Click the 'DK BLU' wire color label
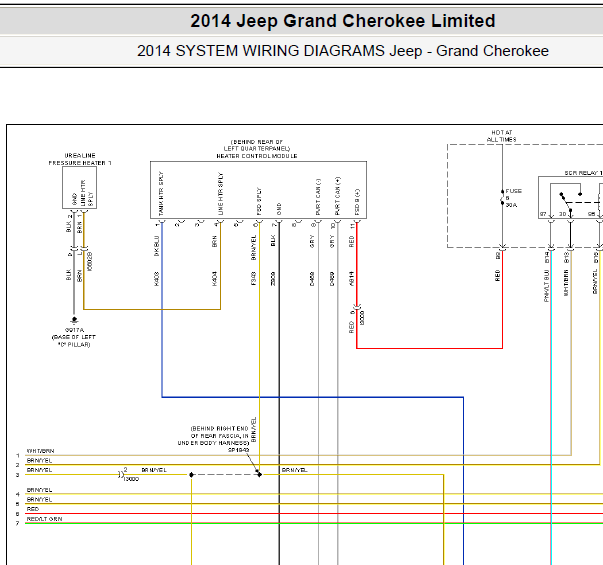The image size is (603, 565). 157,246
